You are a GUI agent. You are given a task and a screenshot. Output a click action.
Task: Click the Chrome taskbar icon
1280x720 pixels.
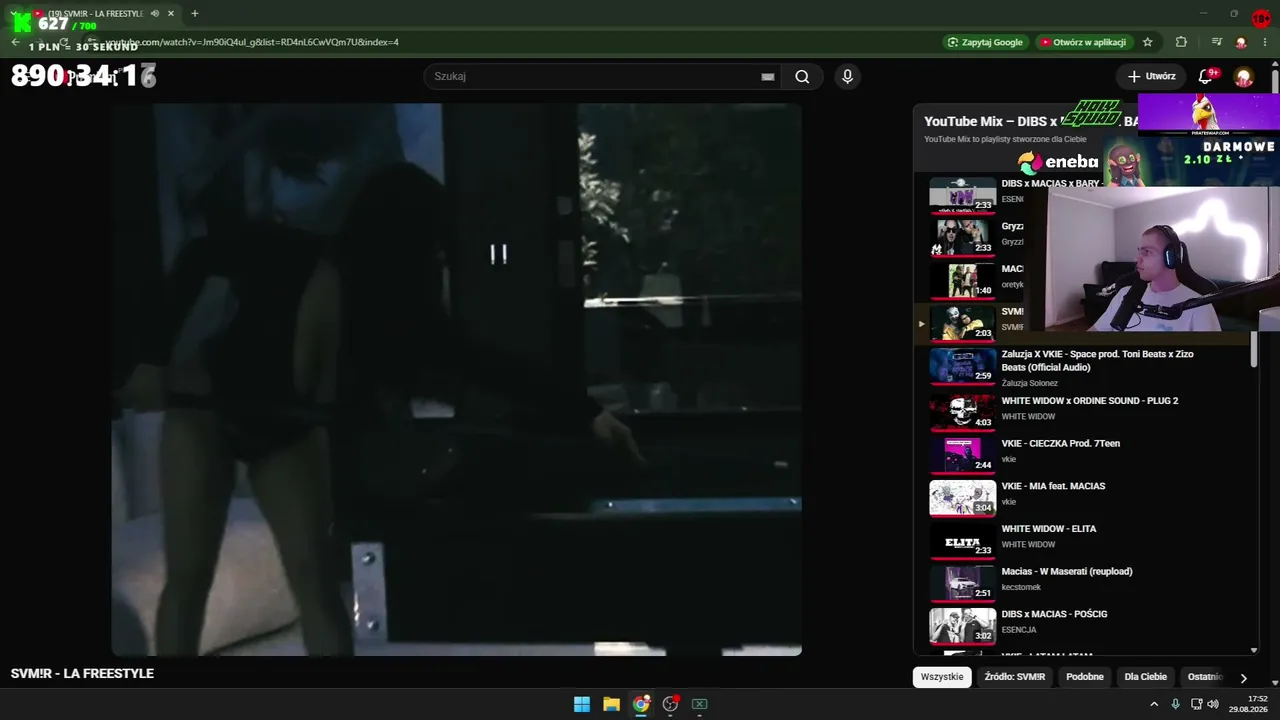pyautogui.click(x=641, y=704)
